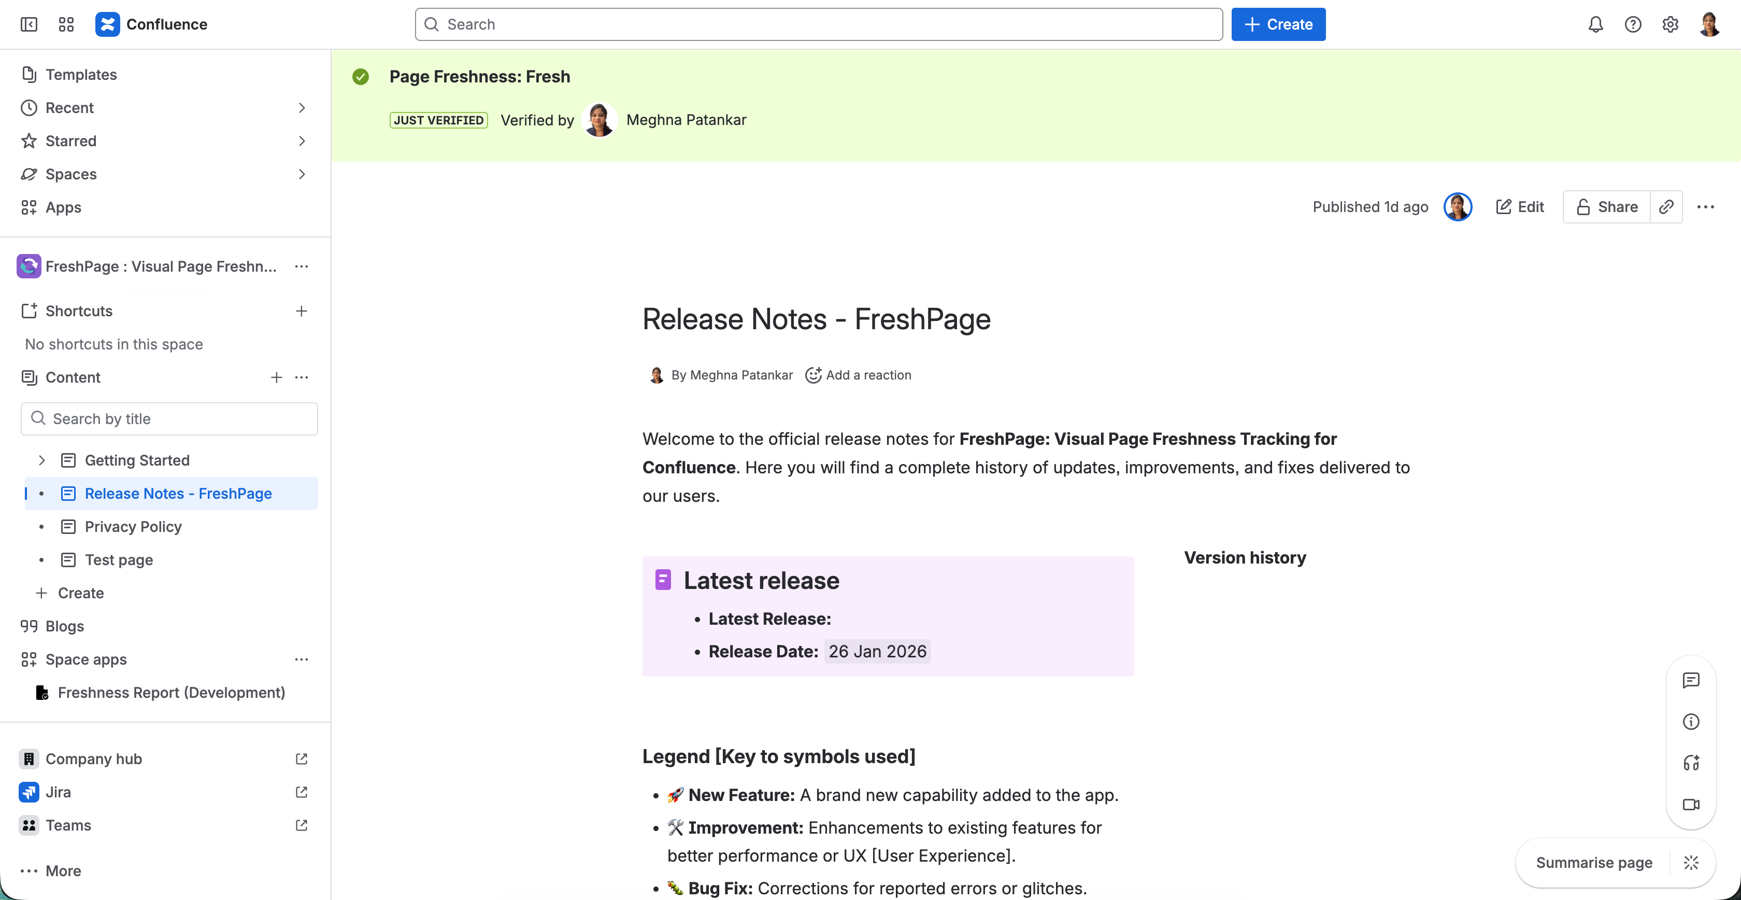1741x900 pixels.
Task: Open the video recording icon in the sidebar
Action: point(1691,804)
